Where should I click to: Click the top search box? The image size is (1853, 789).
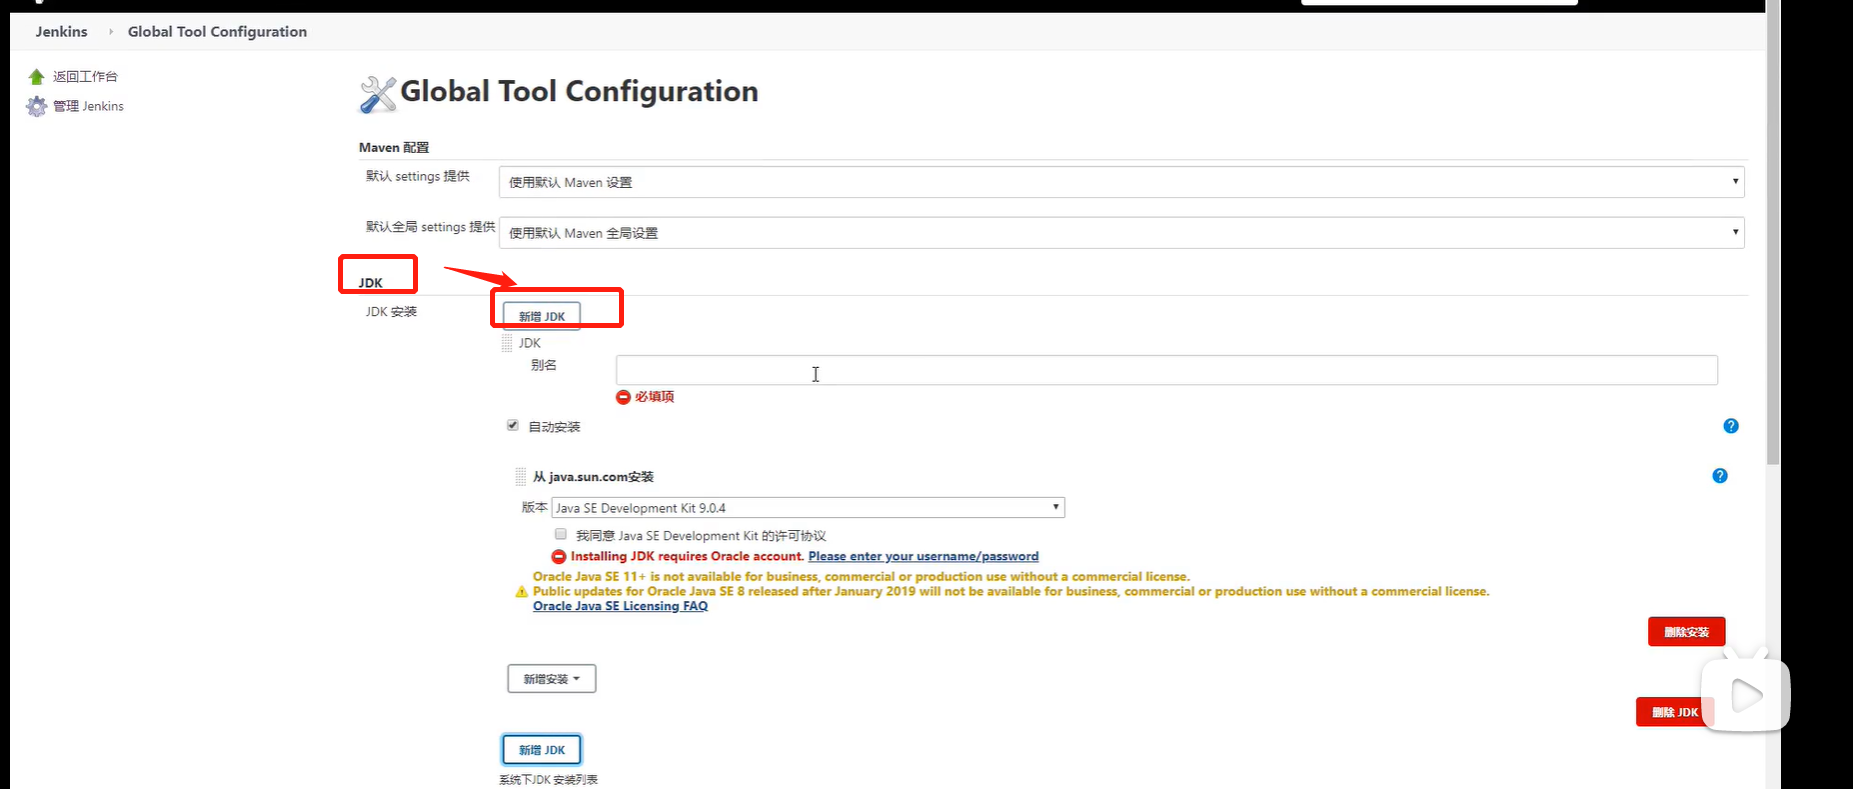pos(1439,3)
